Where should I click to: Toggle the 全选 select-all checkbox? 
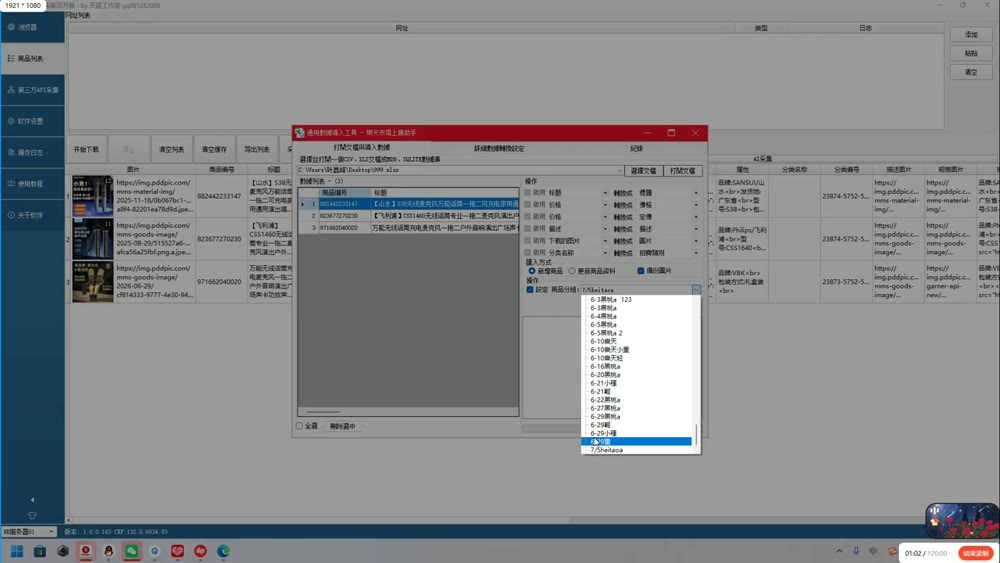(x=299, y=426)
